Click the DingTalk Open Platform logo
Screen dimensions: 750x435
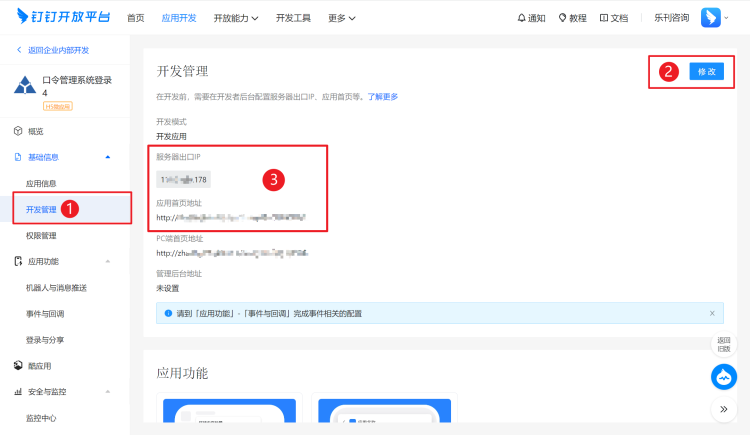tap(63, 17)
